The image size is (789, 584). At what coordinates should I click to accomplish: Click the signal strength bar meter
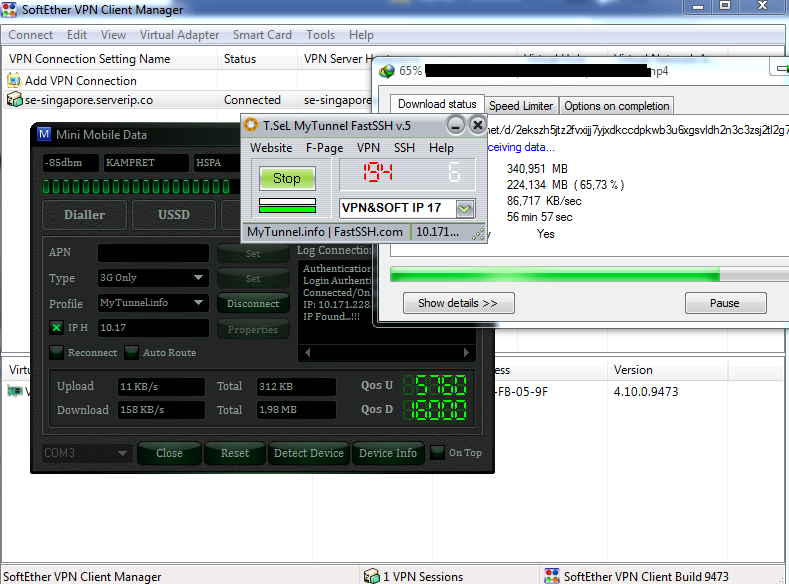tap(136, 187)
